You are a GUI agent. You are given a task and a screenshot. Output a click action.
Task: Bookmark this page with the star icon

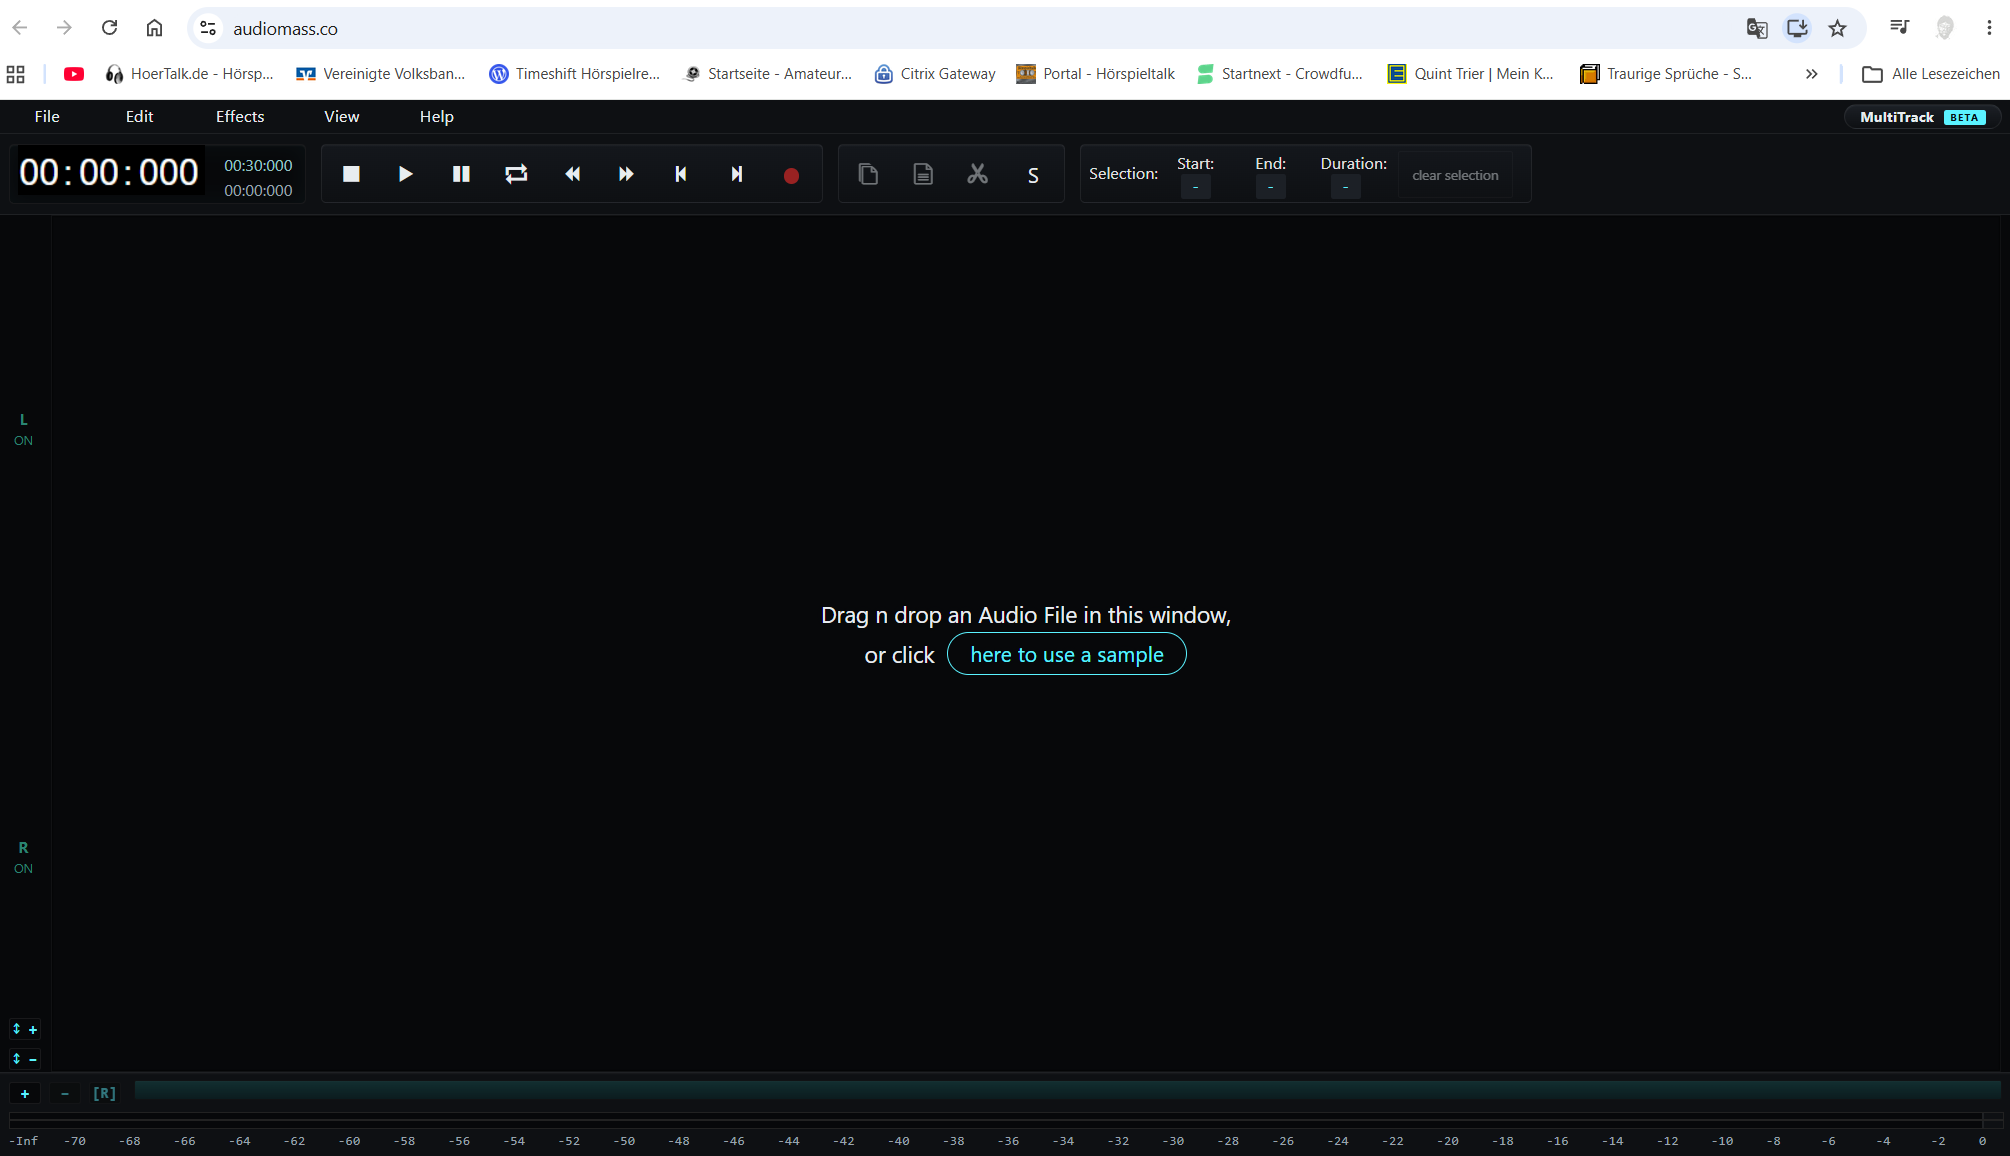click(1837, 28)
